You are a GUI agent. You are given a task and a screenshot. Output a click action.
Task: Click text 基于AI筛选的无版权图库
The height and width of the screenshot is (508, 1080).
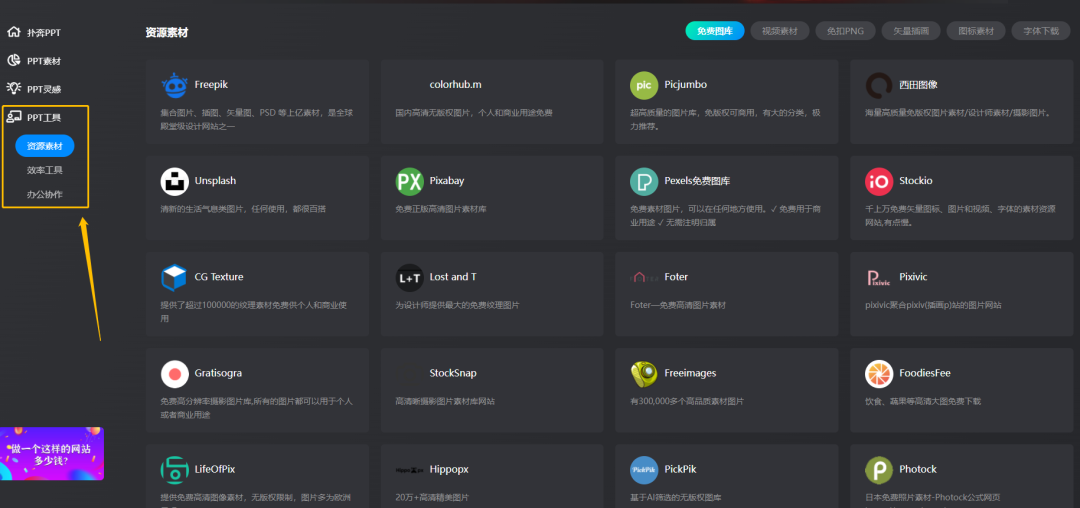coord(676,497)
